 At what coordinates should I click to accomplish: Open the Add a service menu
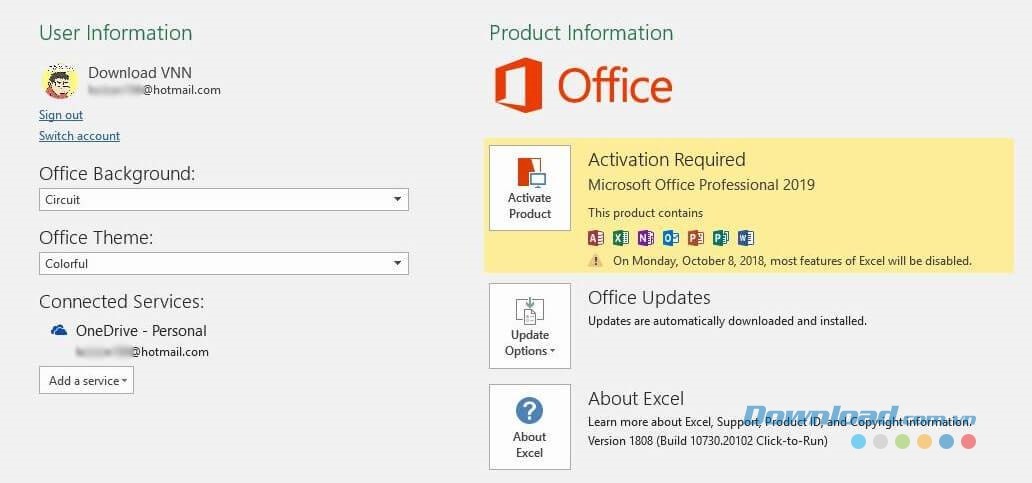tap(86, 380)
